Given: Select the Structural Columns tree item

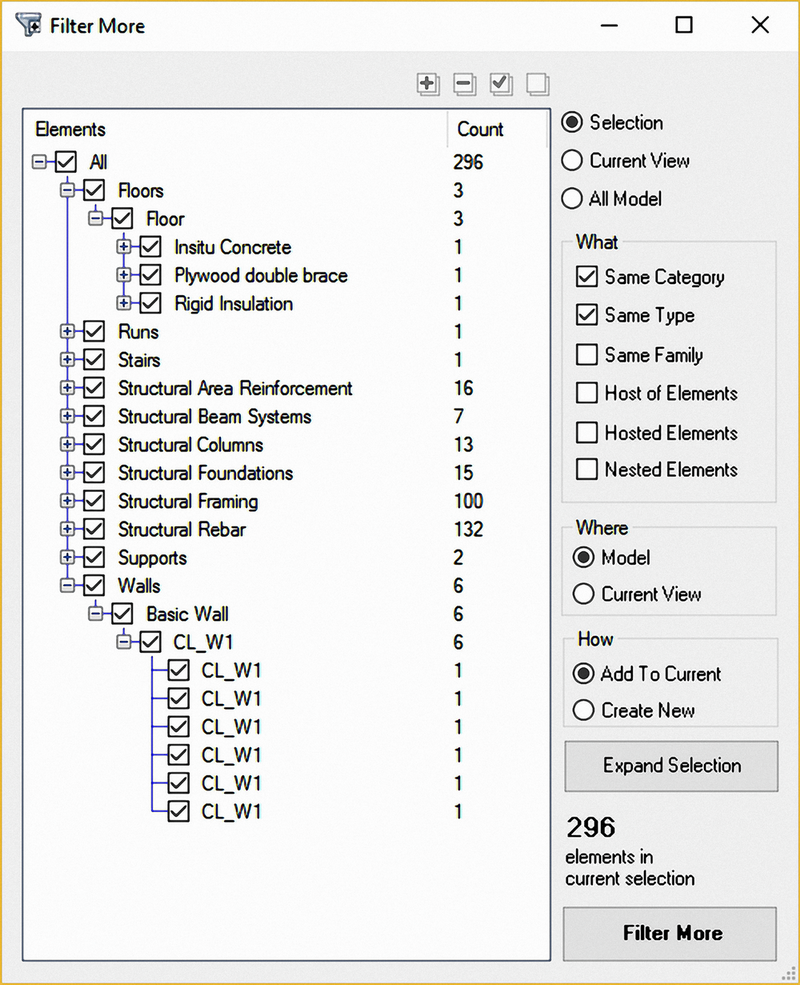Looking at the screenshot, I should (190, 445).
